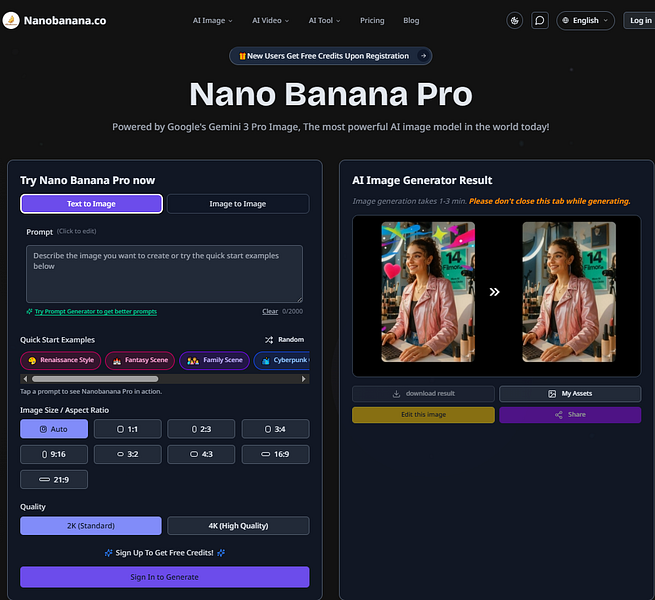Screen dimensions: 655x600
Task: Click the family emoji on Family Scene
Action: tap(193, 360)
